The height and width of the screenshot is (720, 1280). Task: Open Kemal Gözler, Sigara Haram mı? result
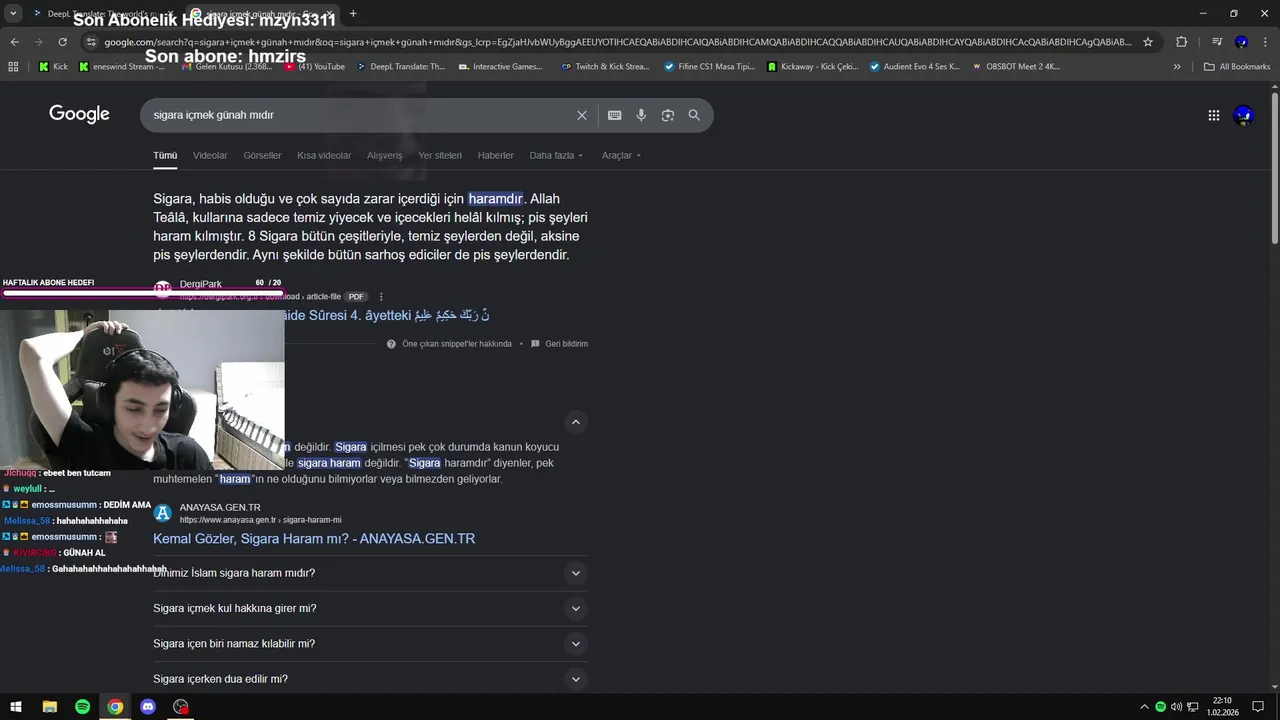[x=314, y=539]
